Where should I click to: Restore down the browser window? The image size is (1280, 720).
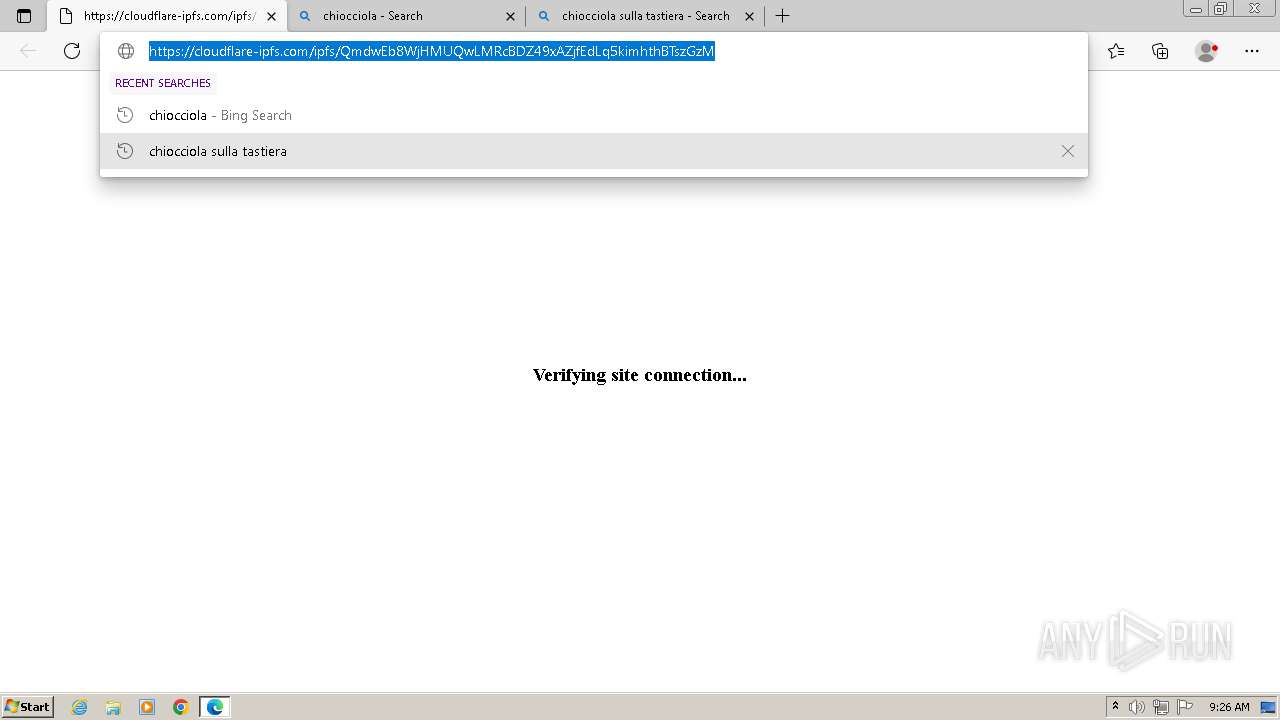tap(1221, 9)
